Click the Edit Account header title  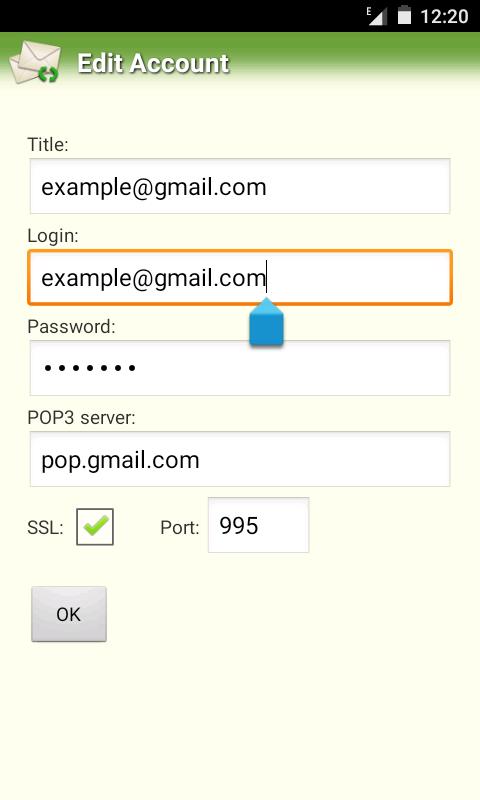pos(153,64)
